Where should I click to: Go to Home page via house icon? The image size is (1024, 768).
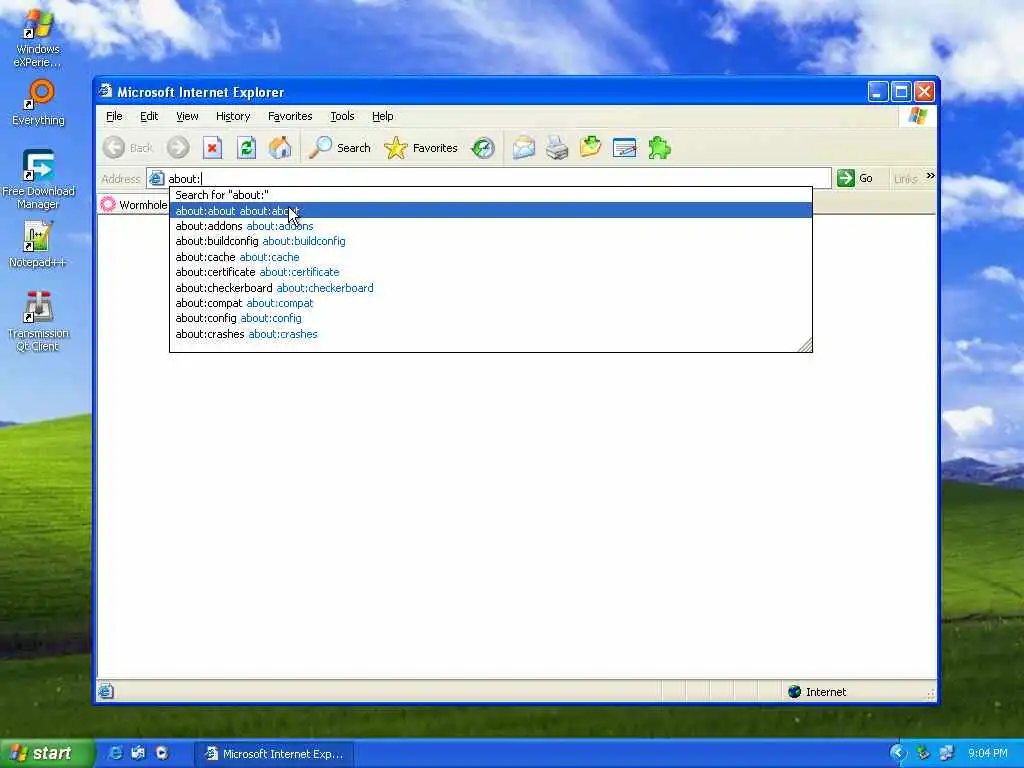tap(280, 148)
